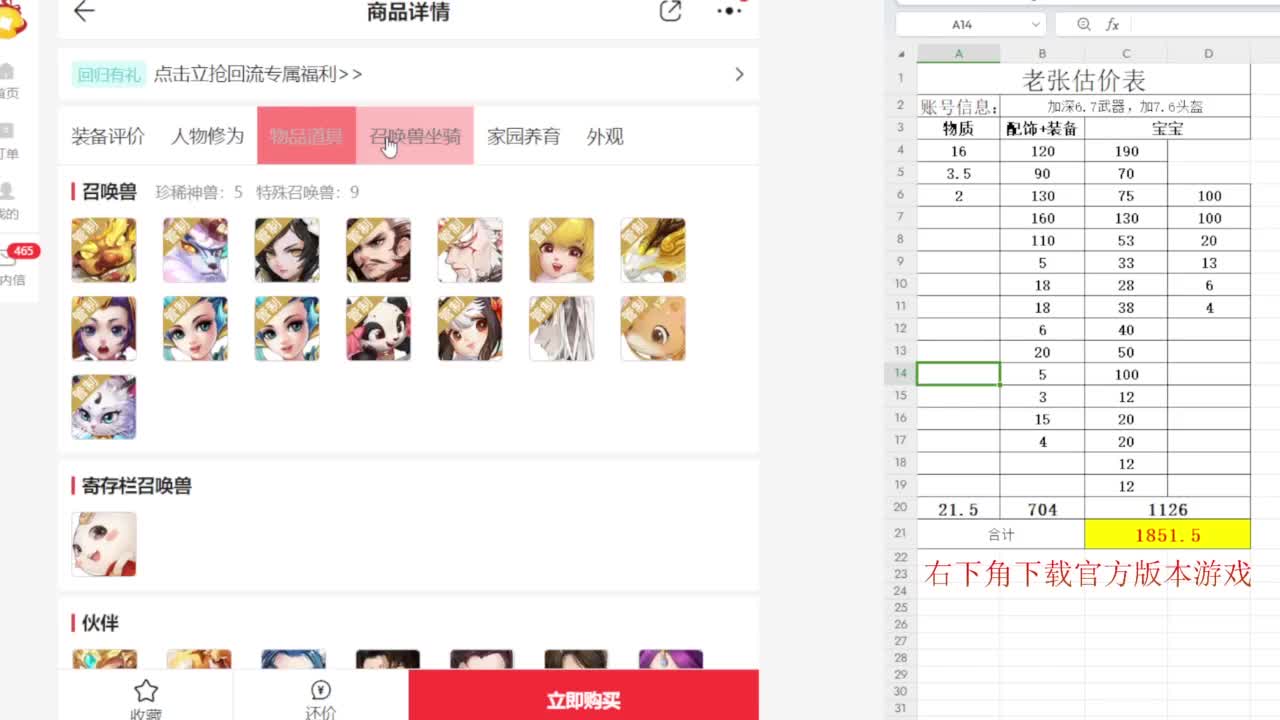Select spreadsheet column D header
This screenshot has width=1280, height=720.
point(1209,54)
